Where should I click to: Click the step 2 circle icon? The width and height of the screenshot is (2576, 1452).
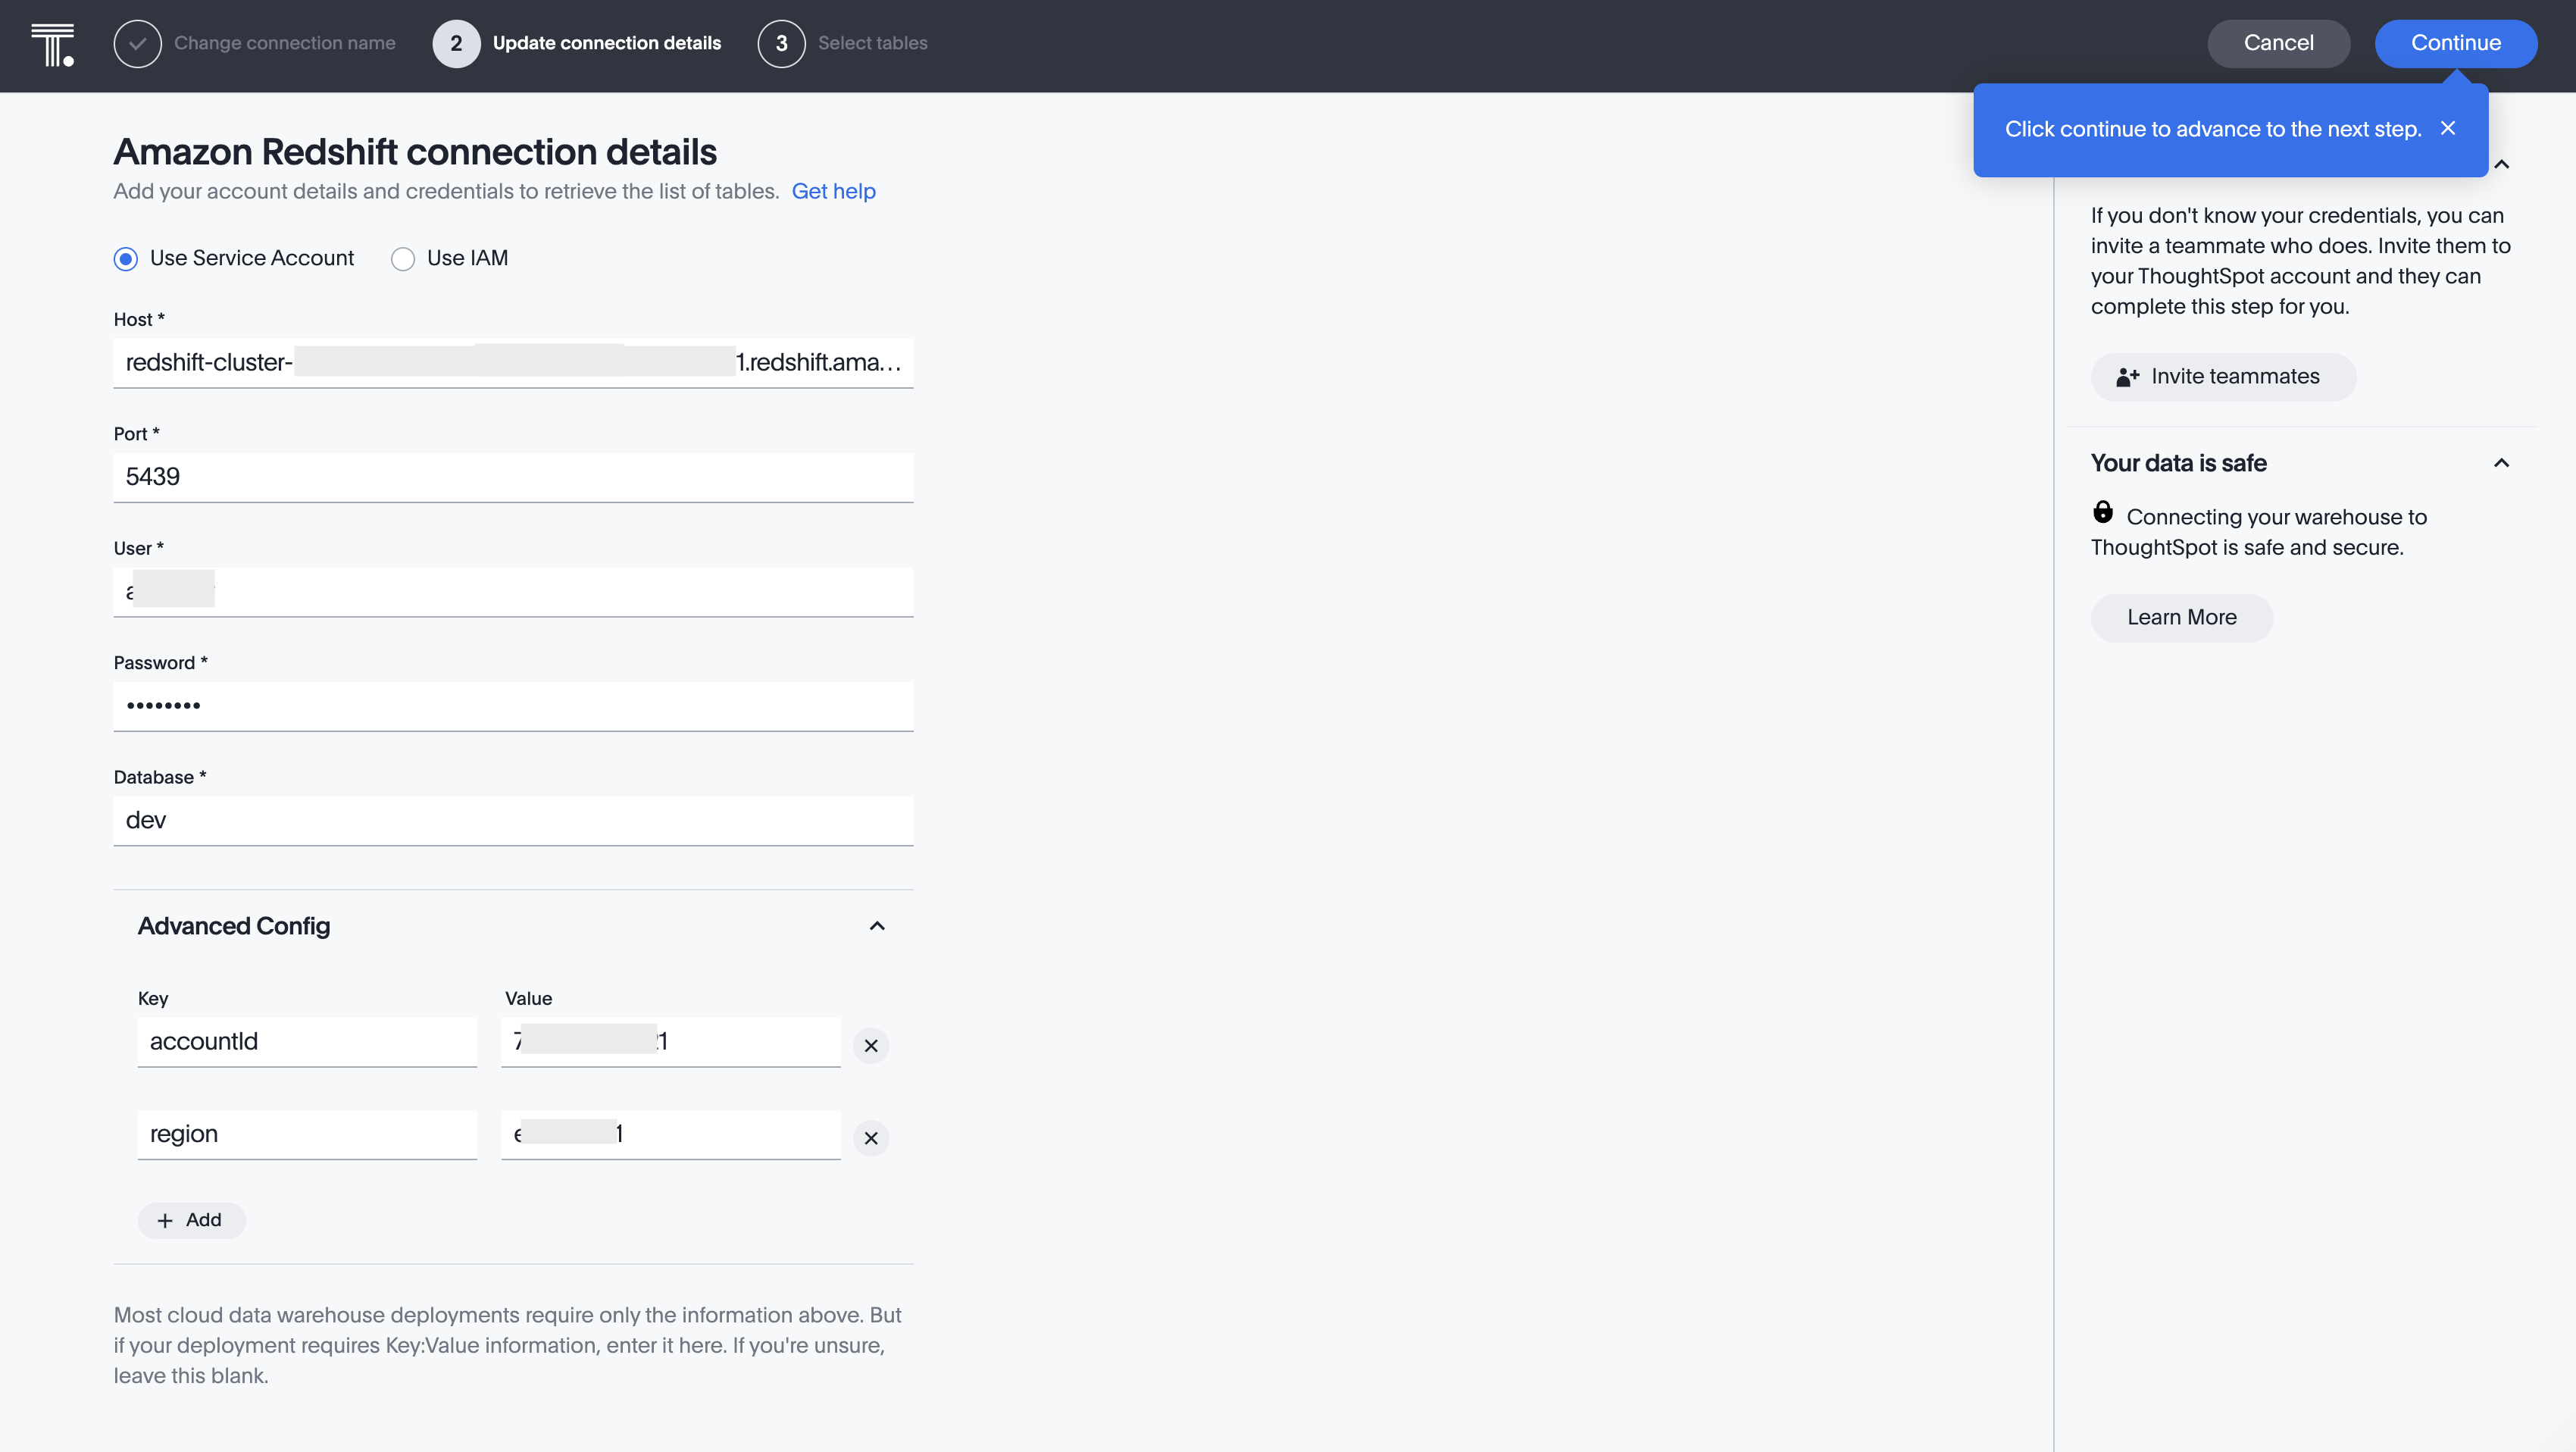click(x=455, y=44)
